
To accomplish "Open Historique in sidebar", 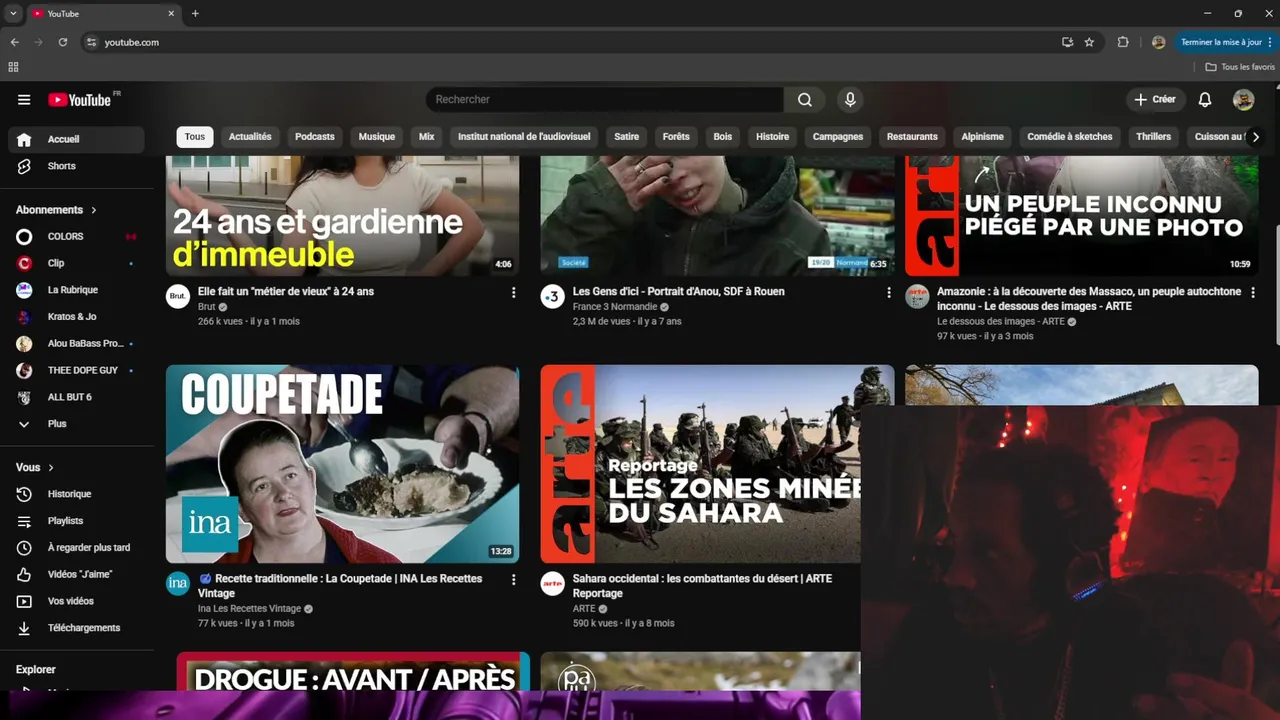I will (76, 494).
